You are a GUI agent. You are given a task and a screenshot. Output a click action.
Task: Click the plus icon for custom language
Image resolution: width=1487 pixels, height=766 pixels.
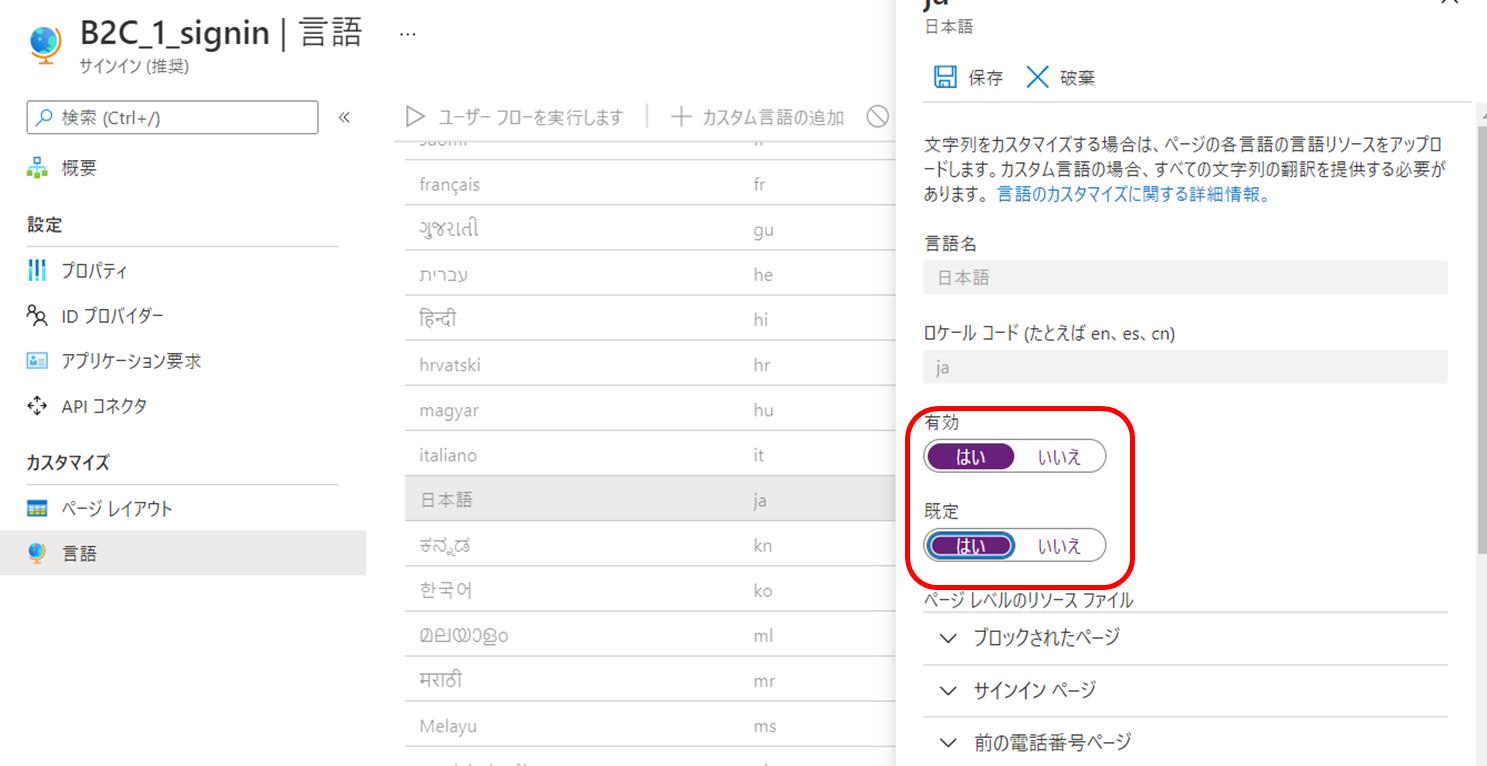tap(681, 117)
